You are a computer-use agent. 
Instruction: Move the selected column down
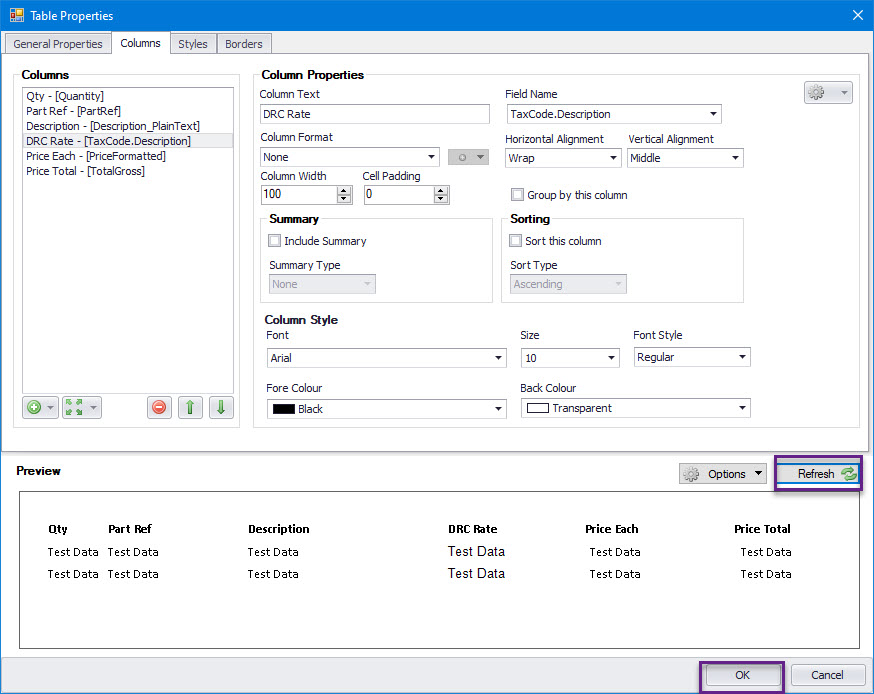[x=221, y=406]
